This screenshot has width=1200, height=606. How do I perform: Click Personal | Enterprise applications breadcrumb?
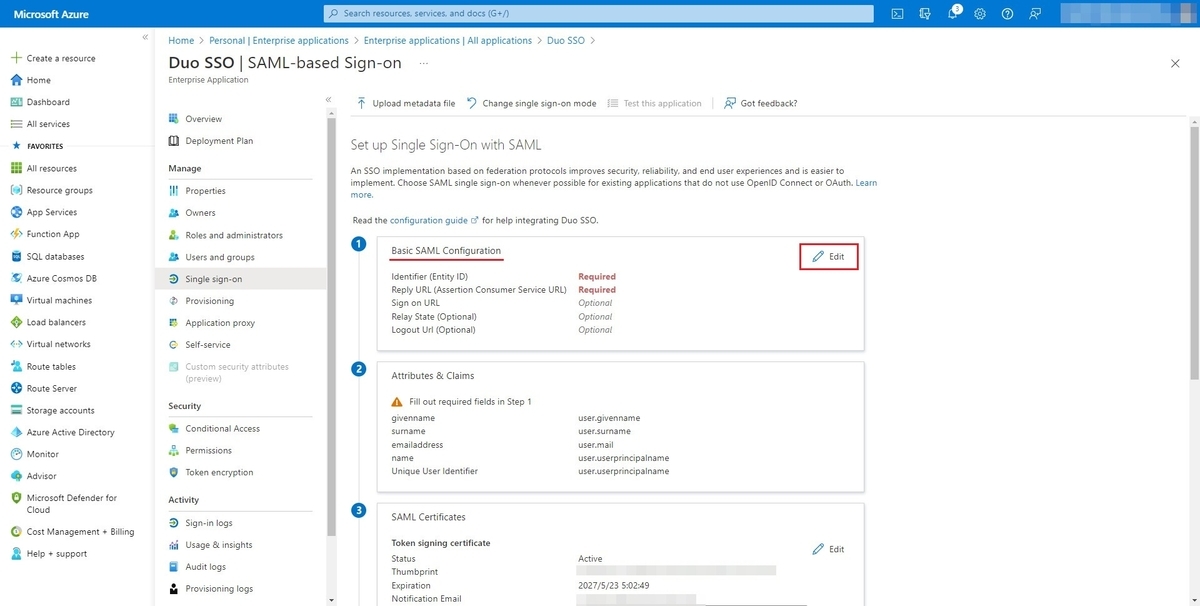(x=279, y=41)
